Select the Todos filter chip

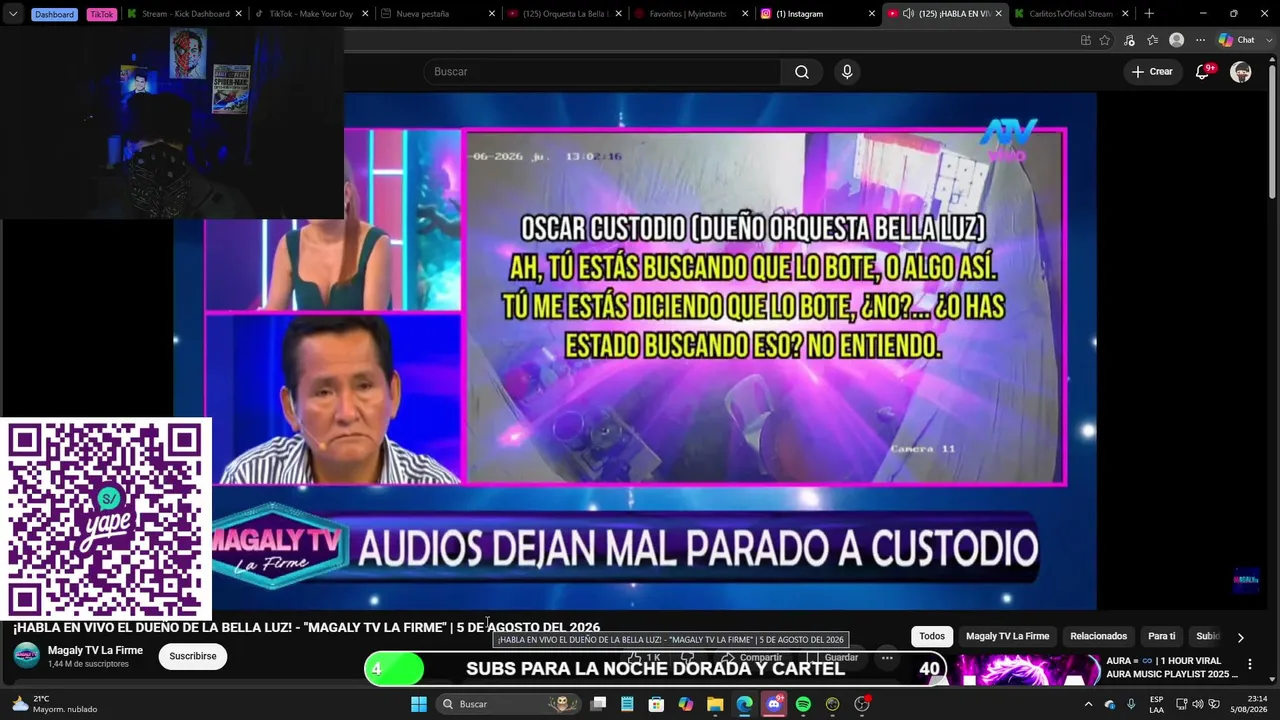[x=932, y=636]
